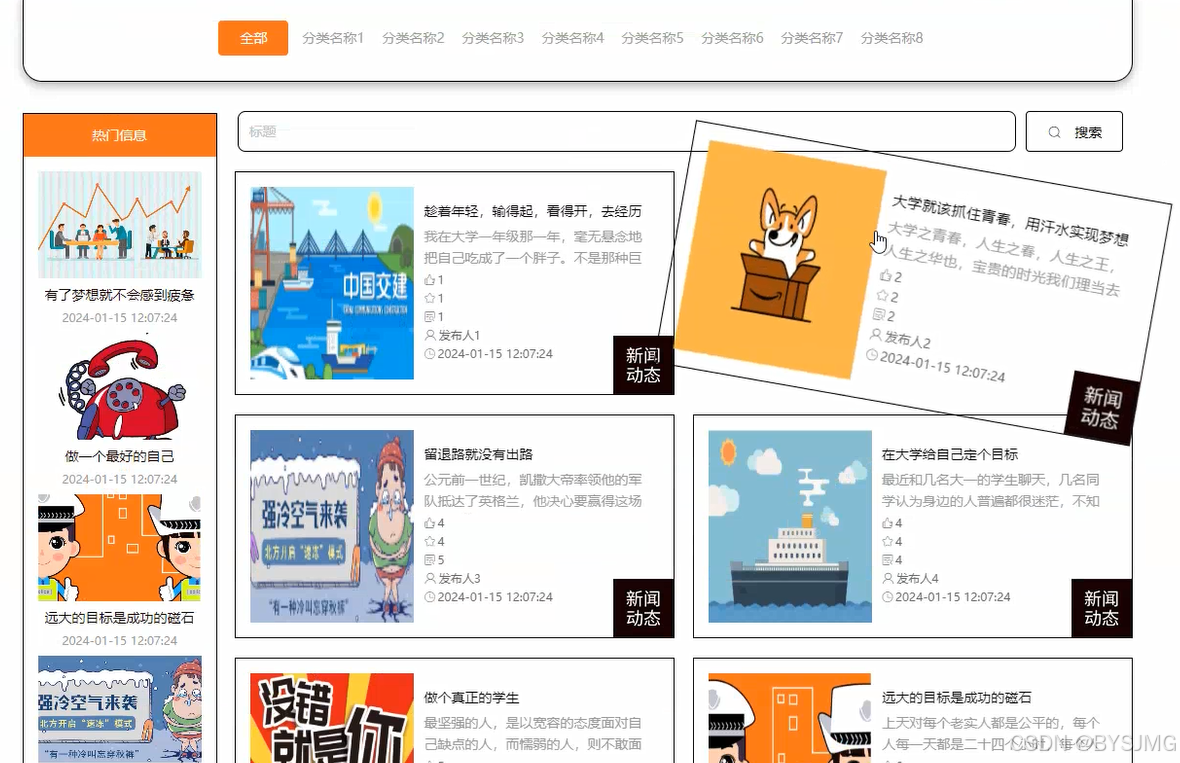Open 中国交建 article image
The width and height of the screenshot is (1180, 763).
[332, 283]
